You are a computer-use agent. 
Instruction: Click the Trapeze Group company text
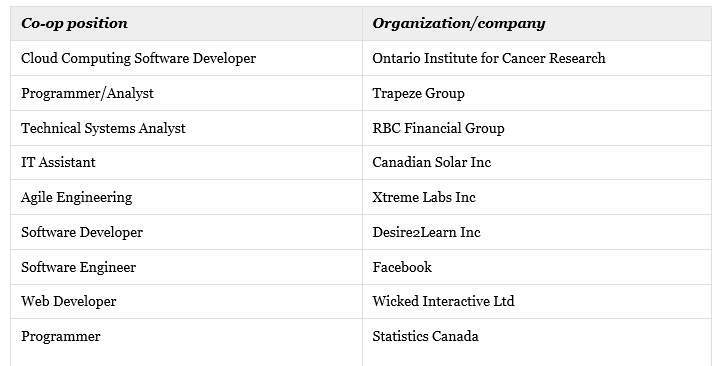(418, 93)
